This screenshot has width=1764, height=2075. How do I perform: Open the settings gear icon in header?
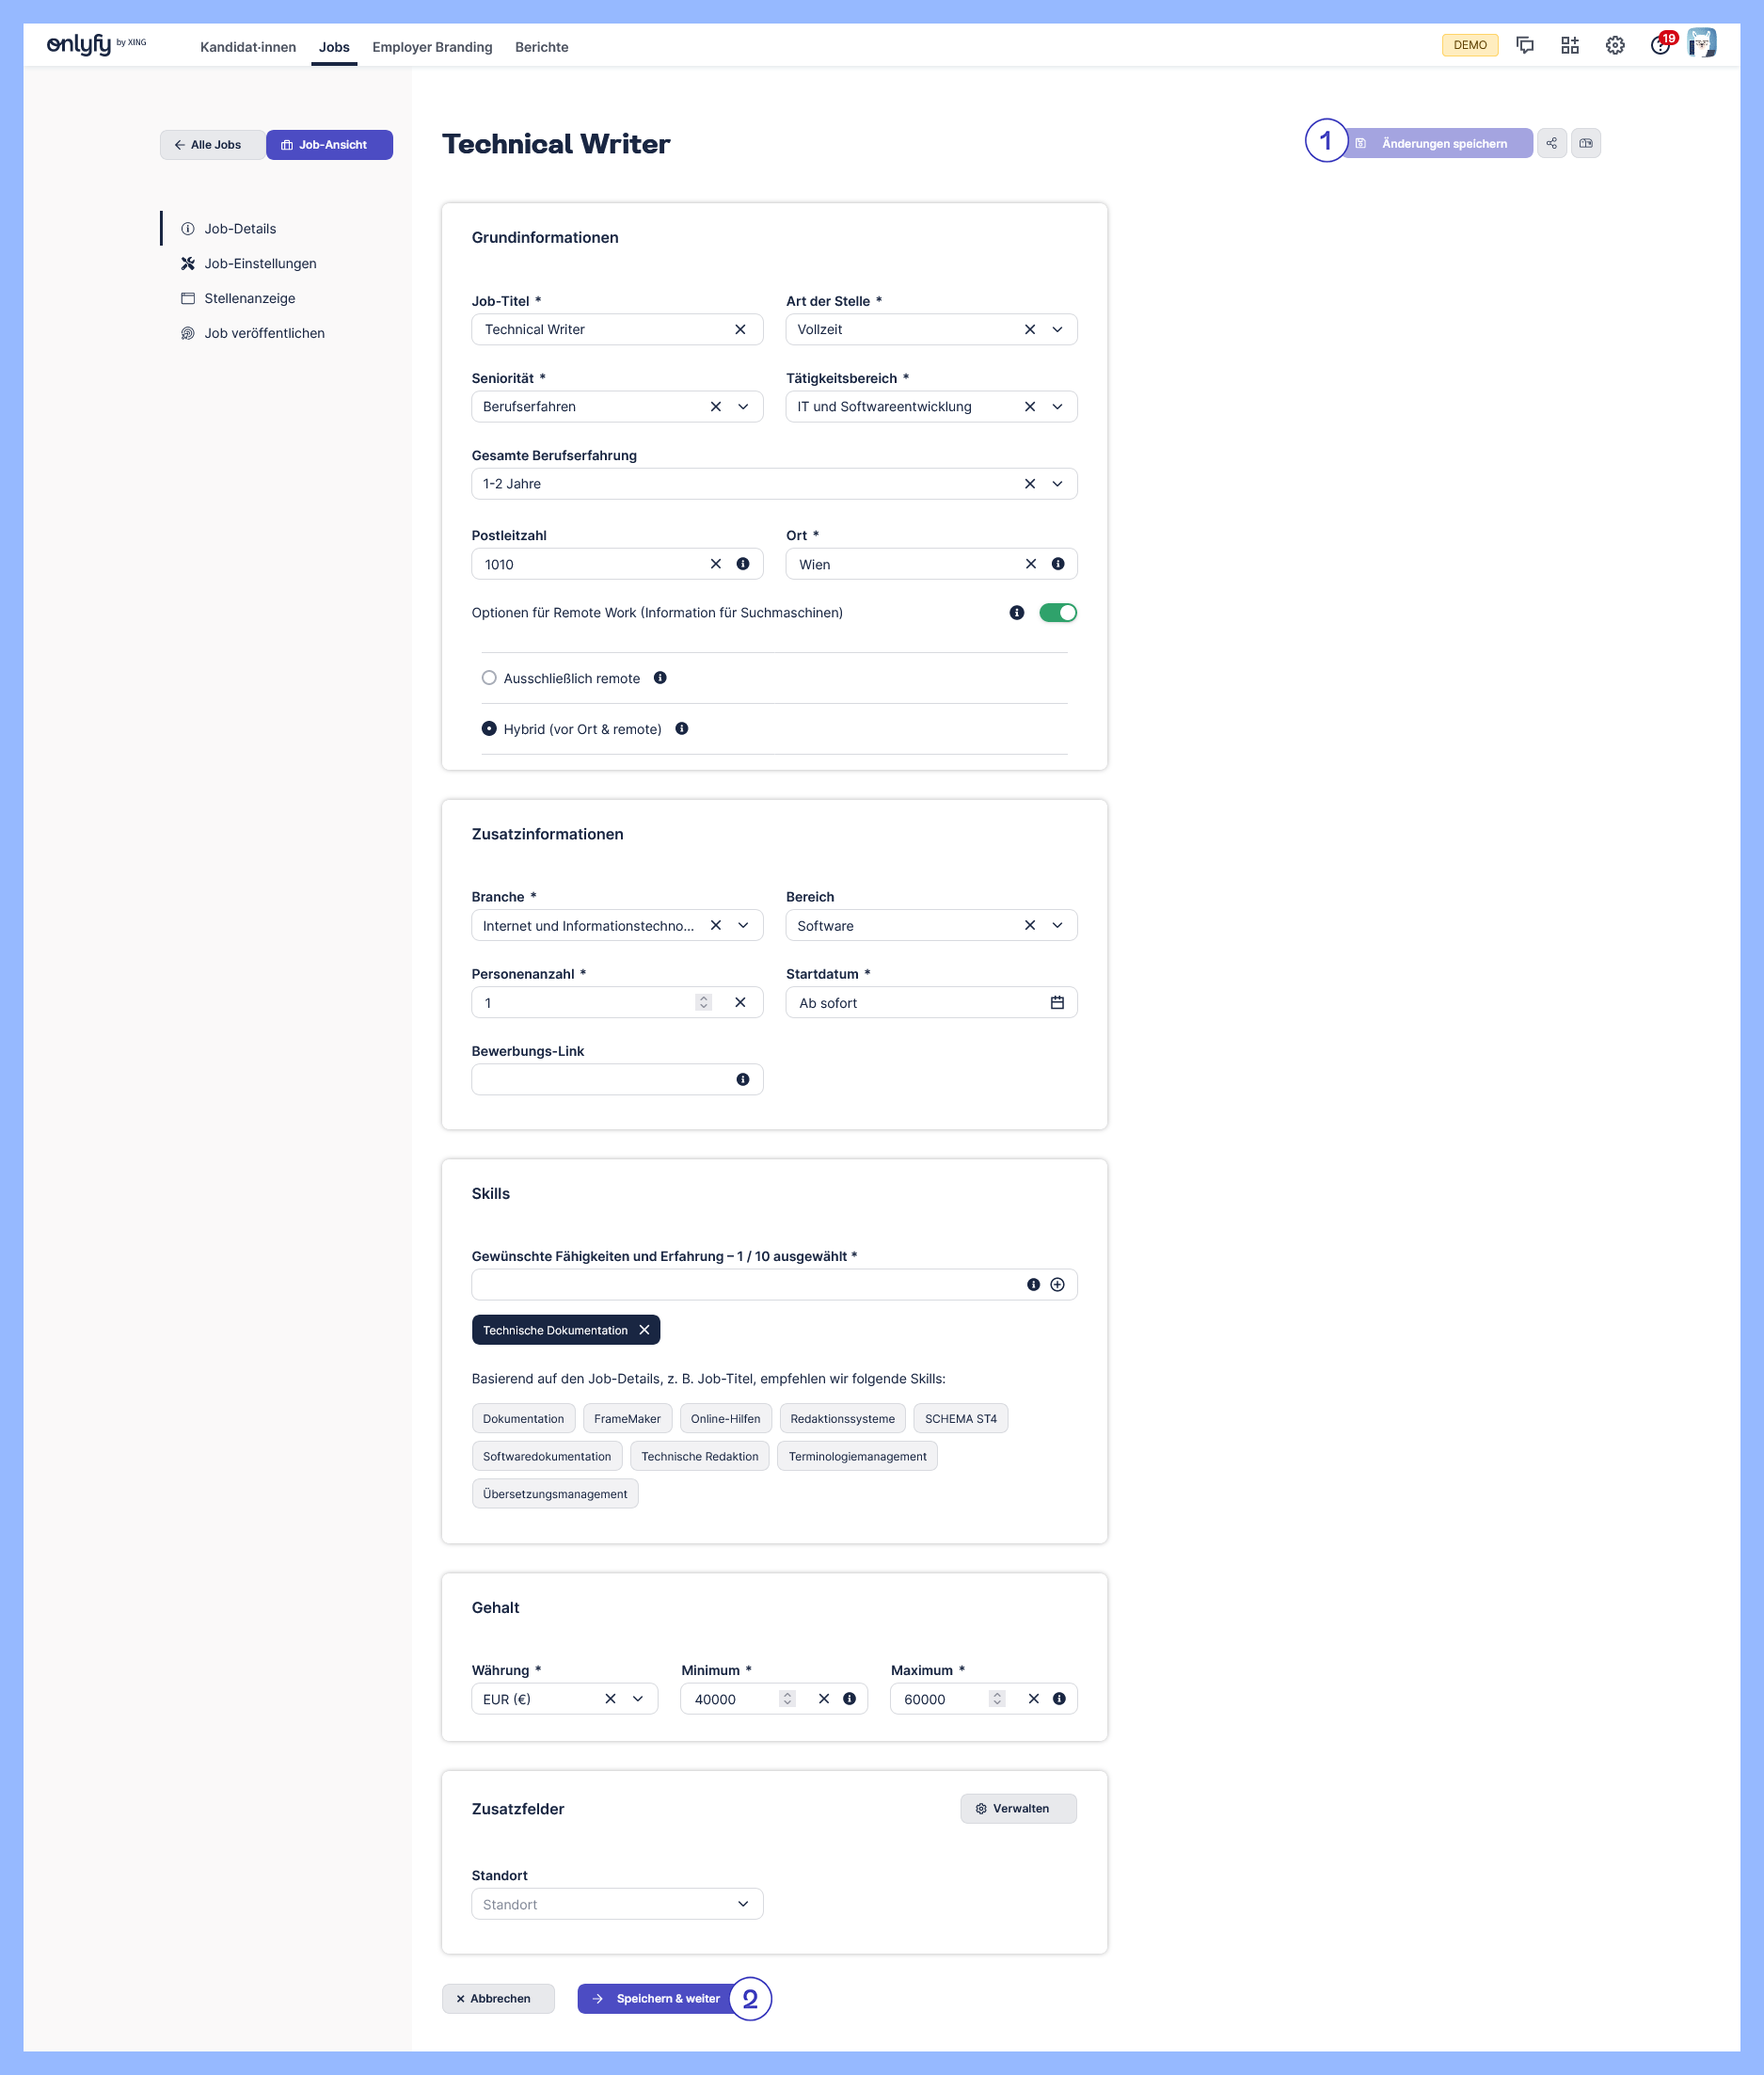(x=1614, y=46)
